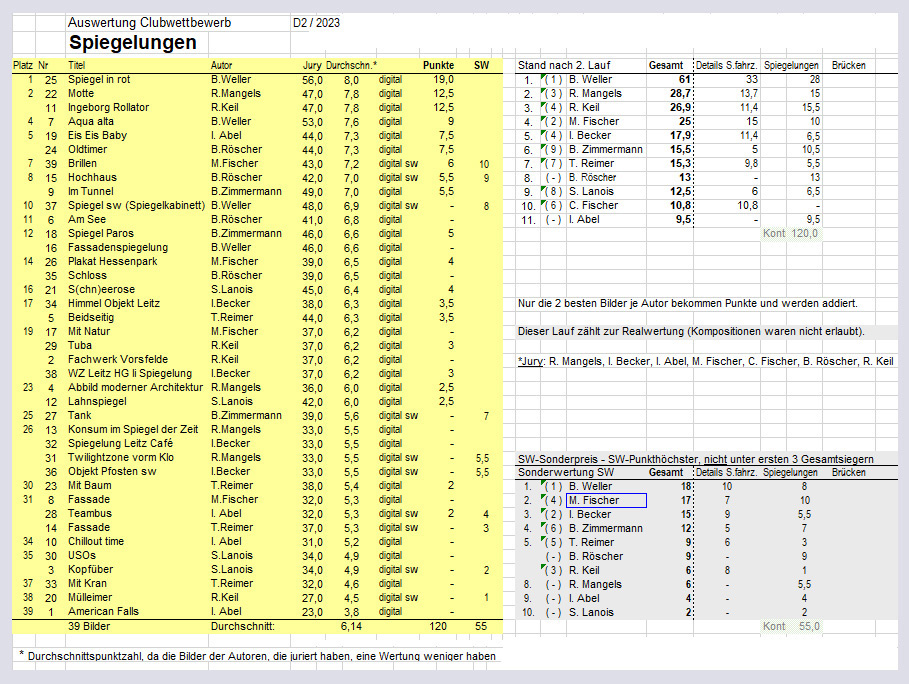Click the Fachwerk Vorsfelde title cell

(110, 359)
